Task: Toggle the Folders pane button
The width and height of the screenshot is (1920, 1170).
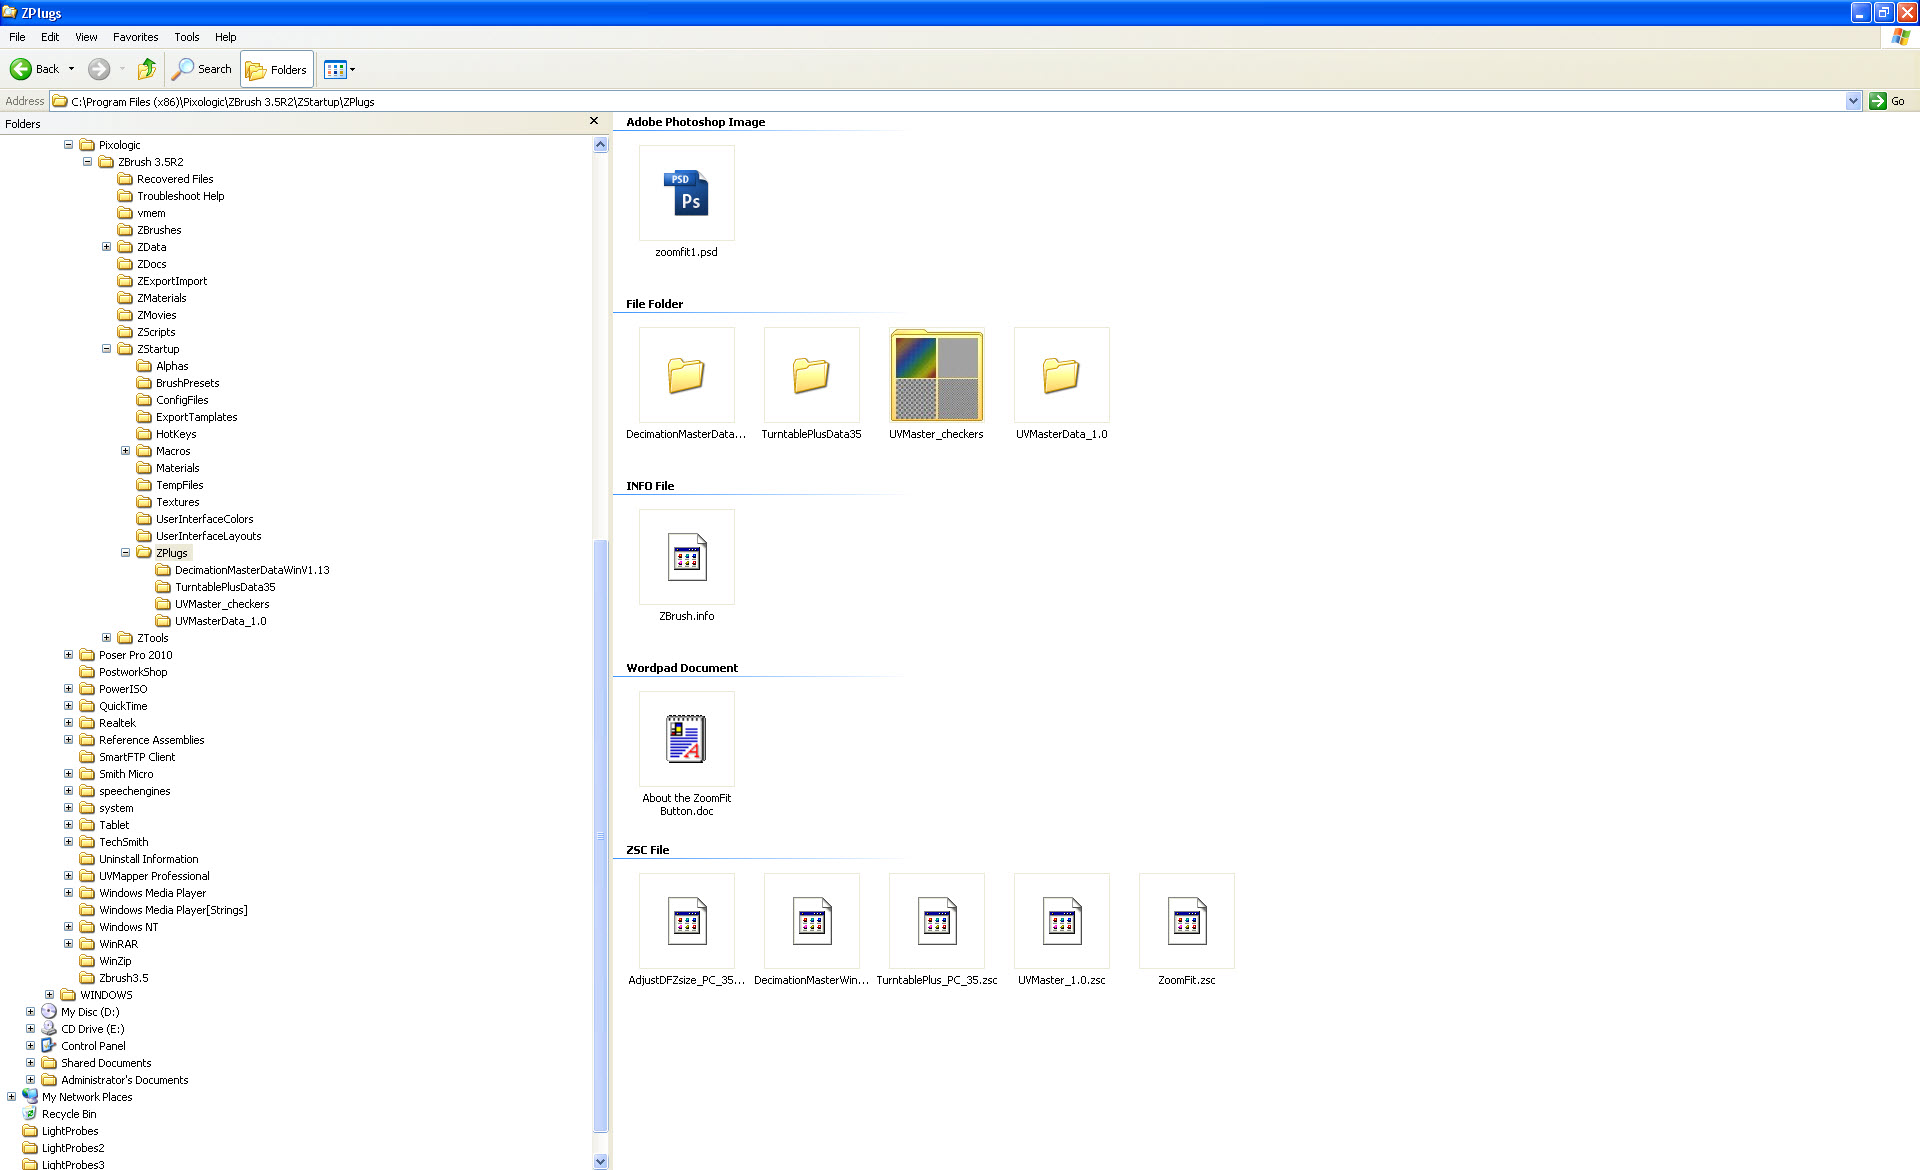Action: [x=277, y=69]
